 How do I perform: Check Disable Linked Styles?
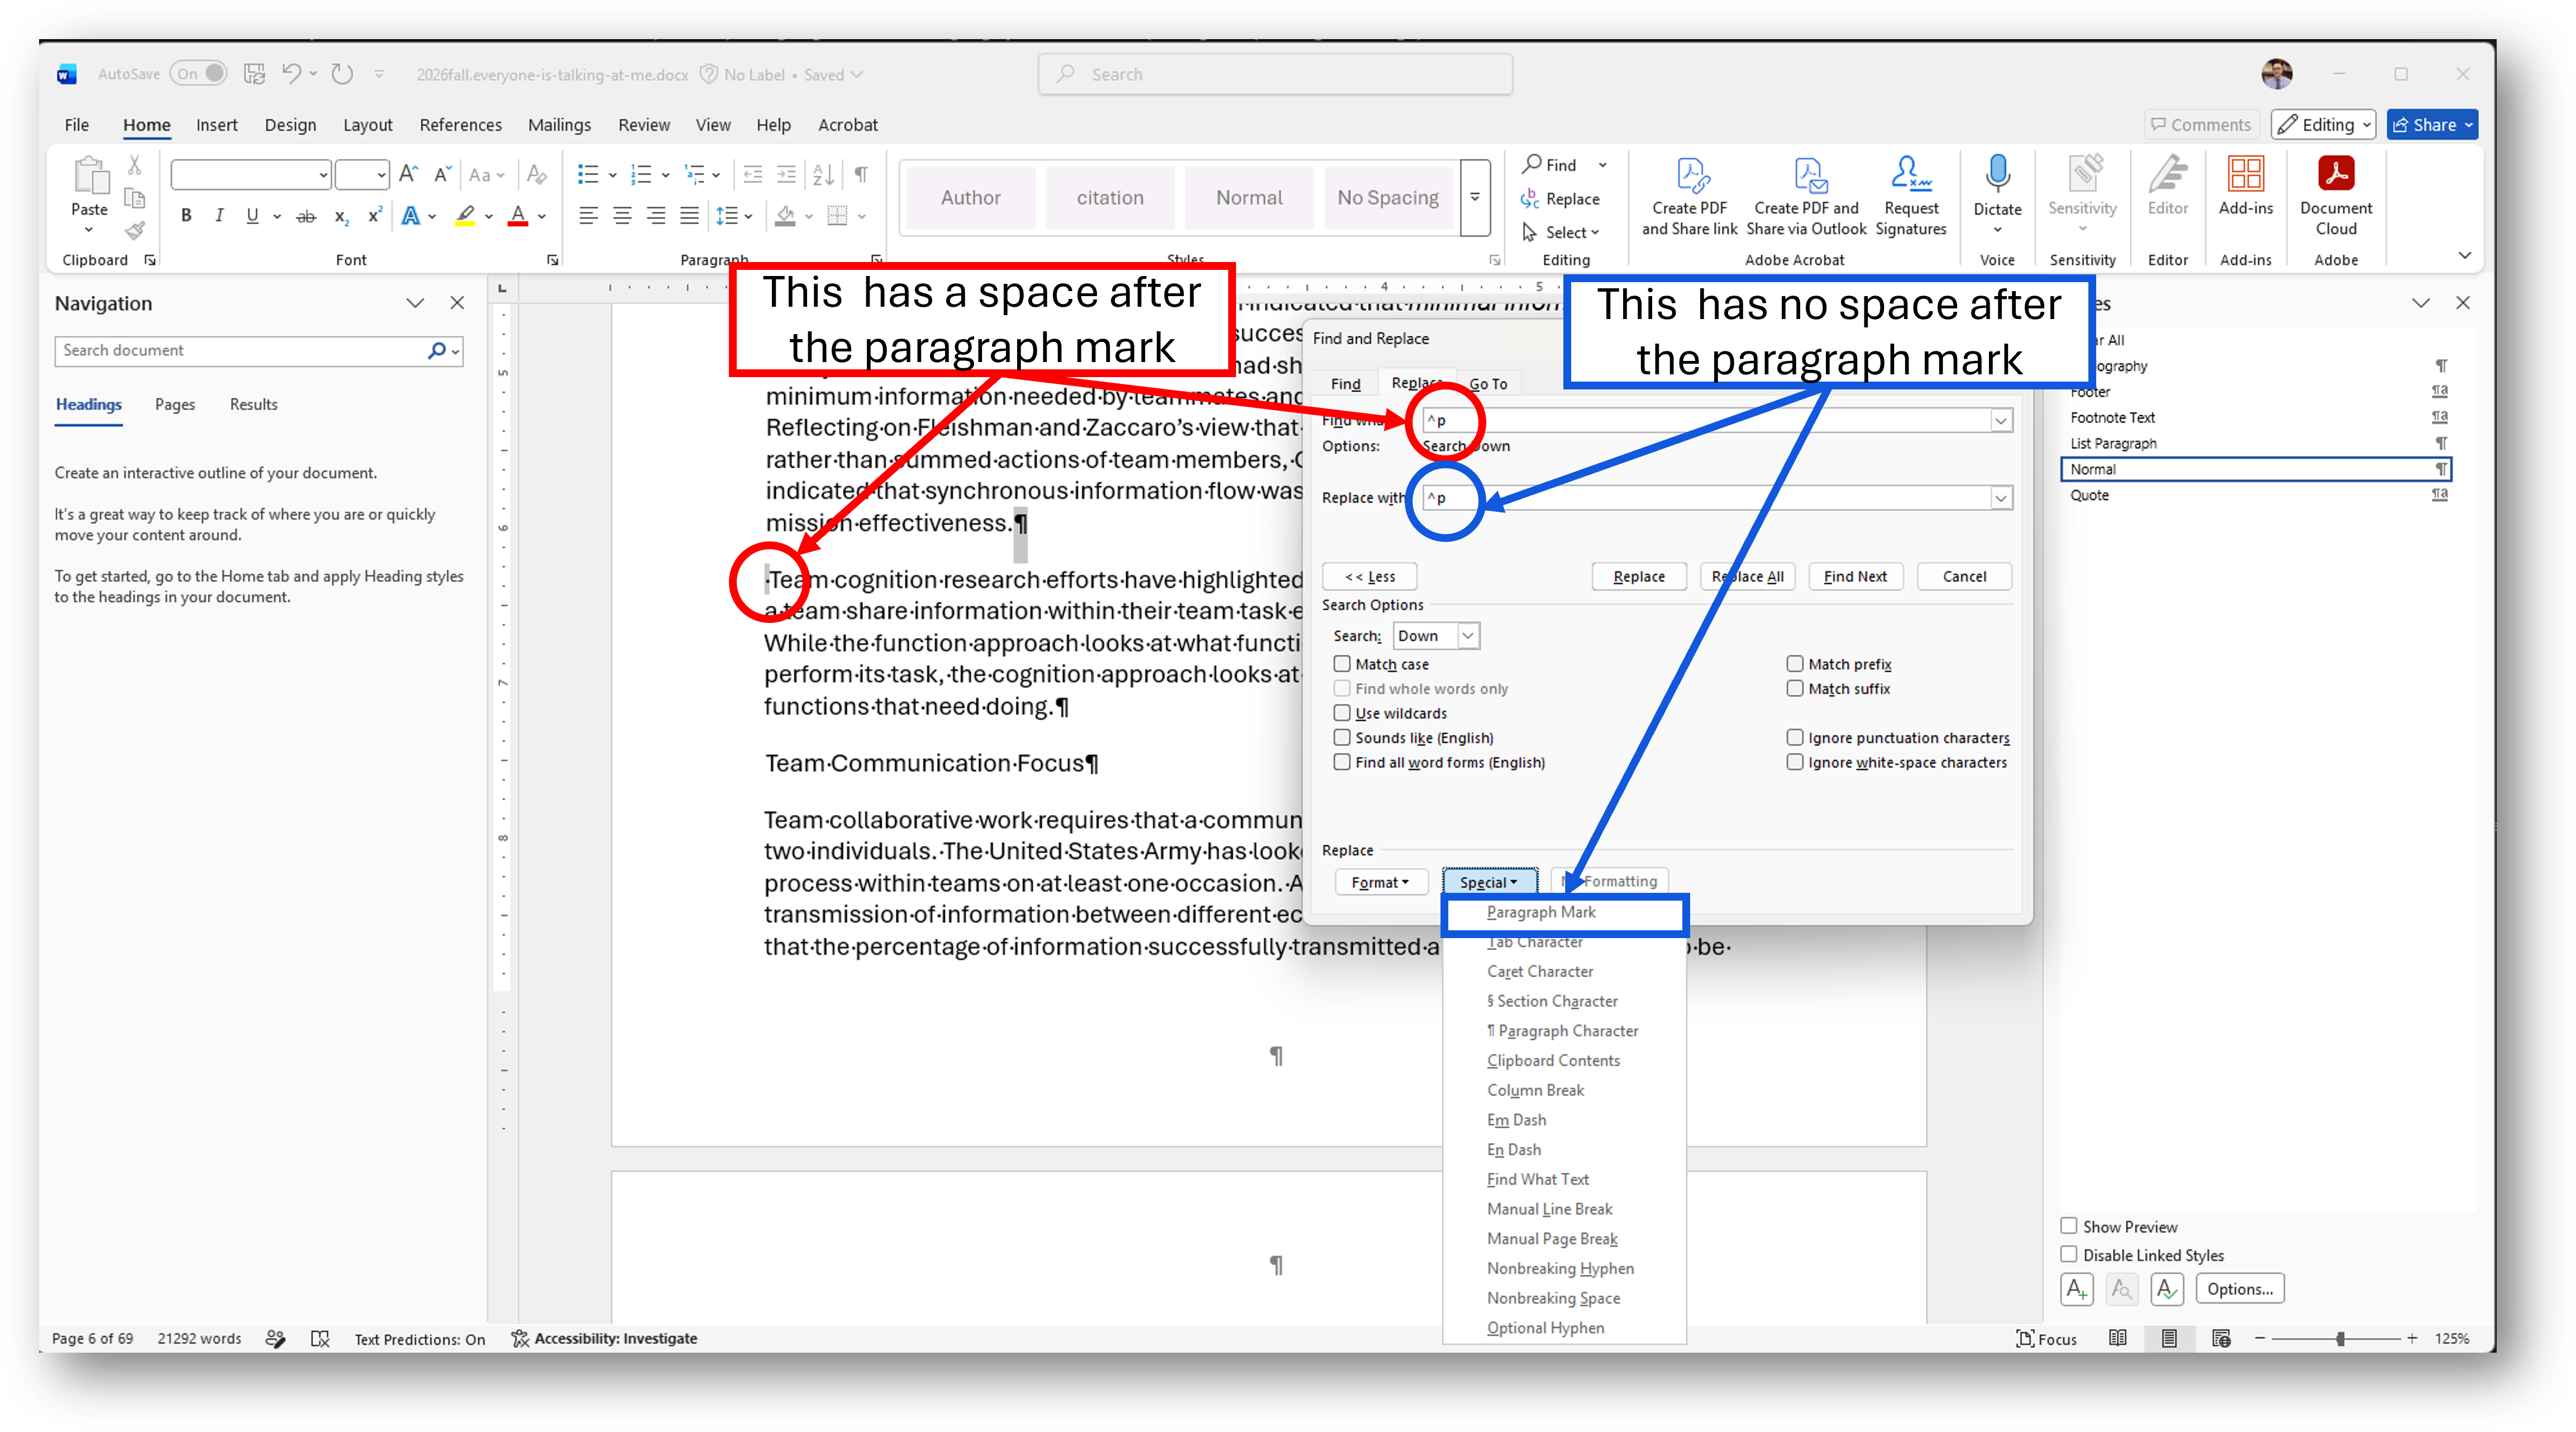click(x=2069, y=1254)
